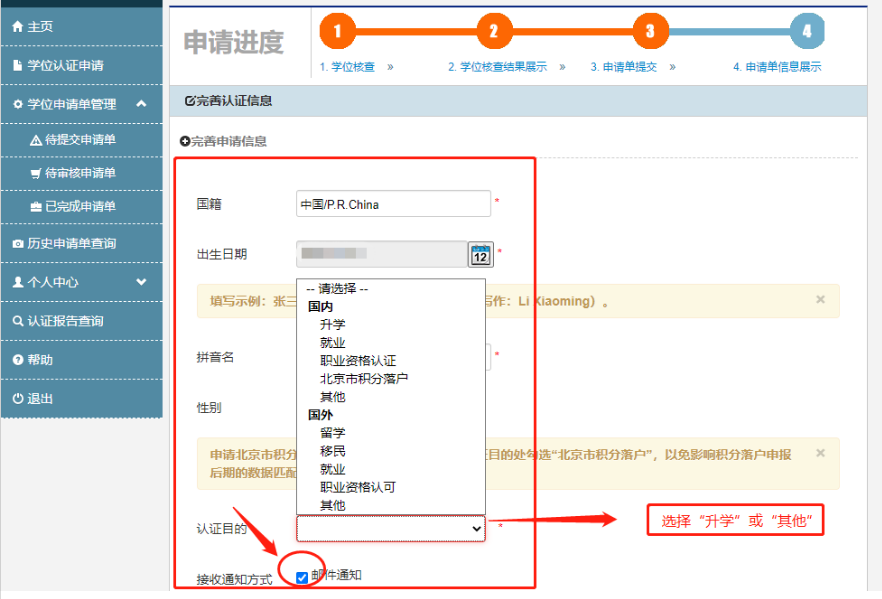Screen dimensions: 882x599
Task: Click the 学位认证申请 document icon
Action: [x=17, y=66]
